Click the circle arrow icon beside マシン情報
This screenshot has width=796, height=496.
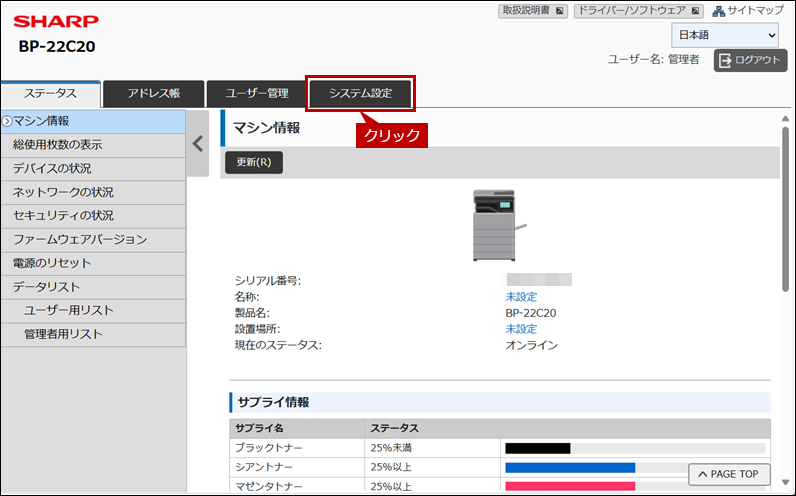click(7, 121)
